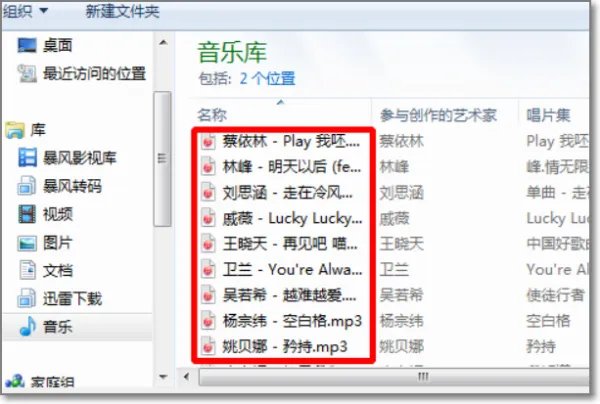Select the 库 library folder icon
This screenshot has width=600, height=404.
click(x=15, y=130)
